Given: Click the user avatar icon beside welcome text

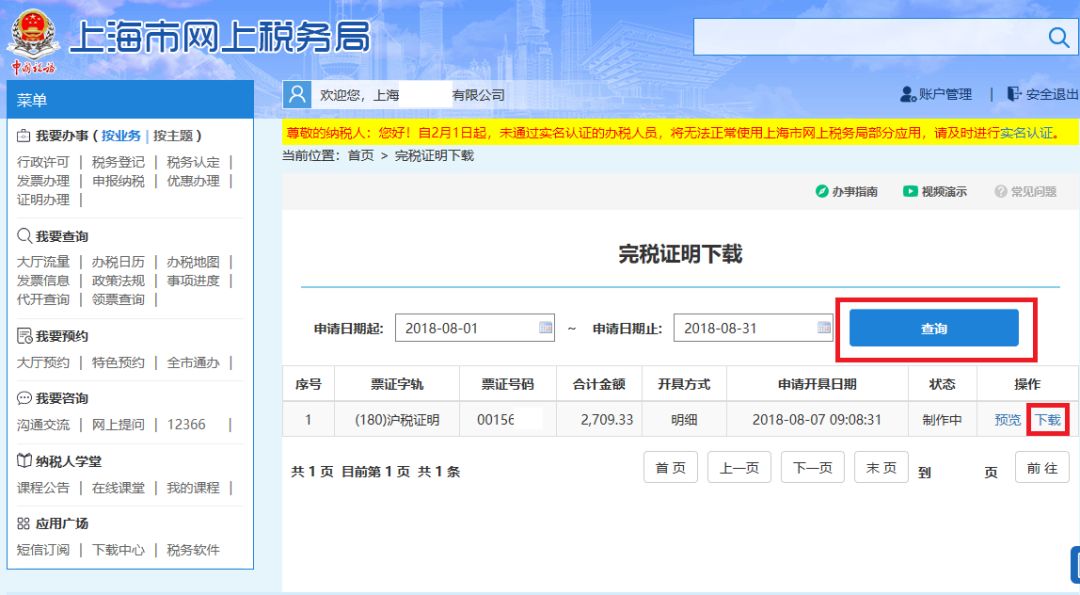Looking at the screenshot, I should tap(297, 94).
